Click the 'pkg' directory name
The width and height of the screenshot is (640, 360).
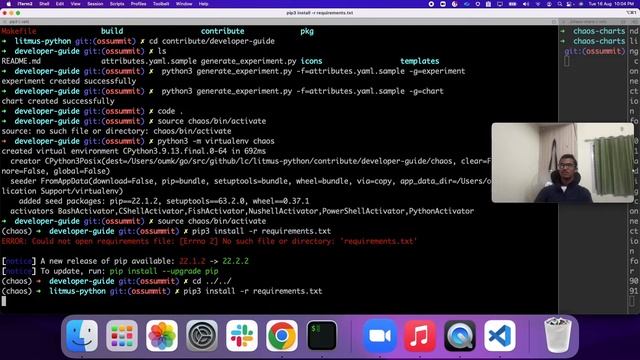307,31
